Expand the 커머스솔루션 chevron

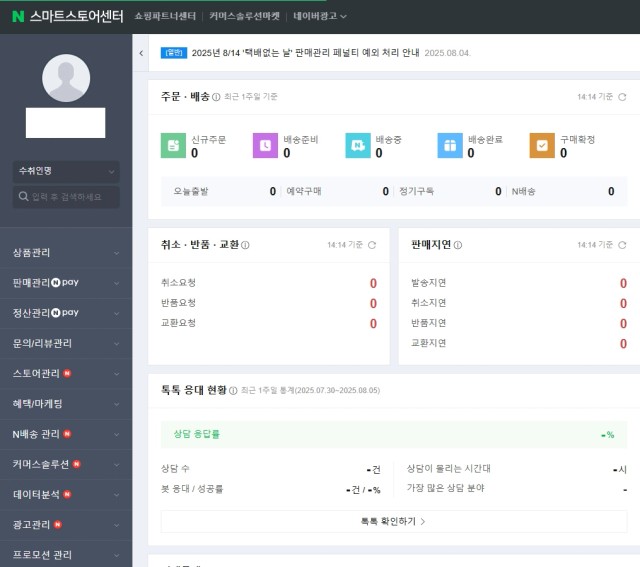116,465
